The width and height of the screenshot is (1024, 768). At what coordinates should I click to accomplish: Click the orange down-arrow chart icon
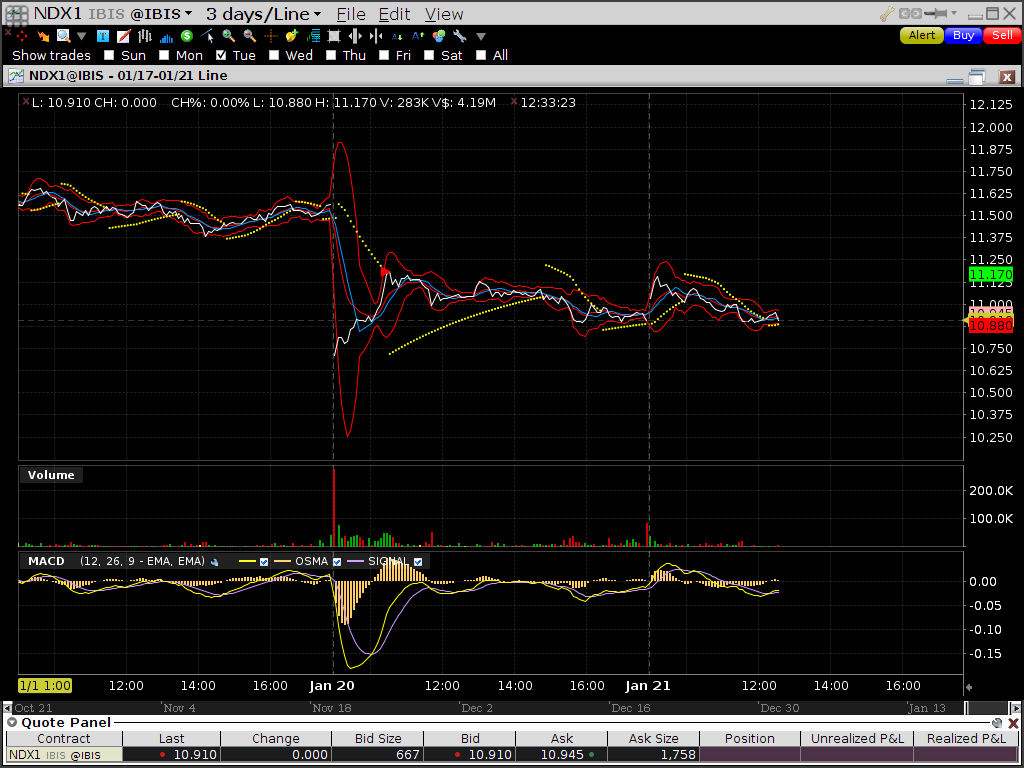click(43, 36)
